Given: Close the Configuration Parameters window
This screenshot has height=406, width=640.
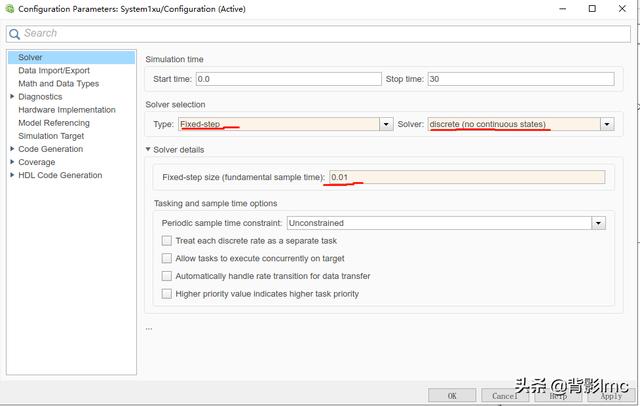Looking at the screenshot, I should click(622, 9).
